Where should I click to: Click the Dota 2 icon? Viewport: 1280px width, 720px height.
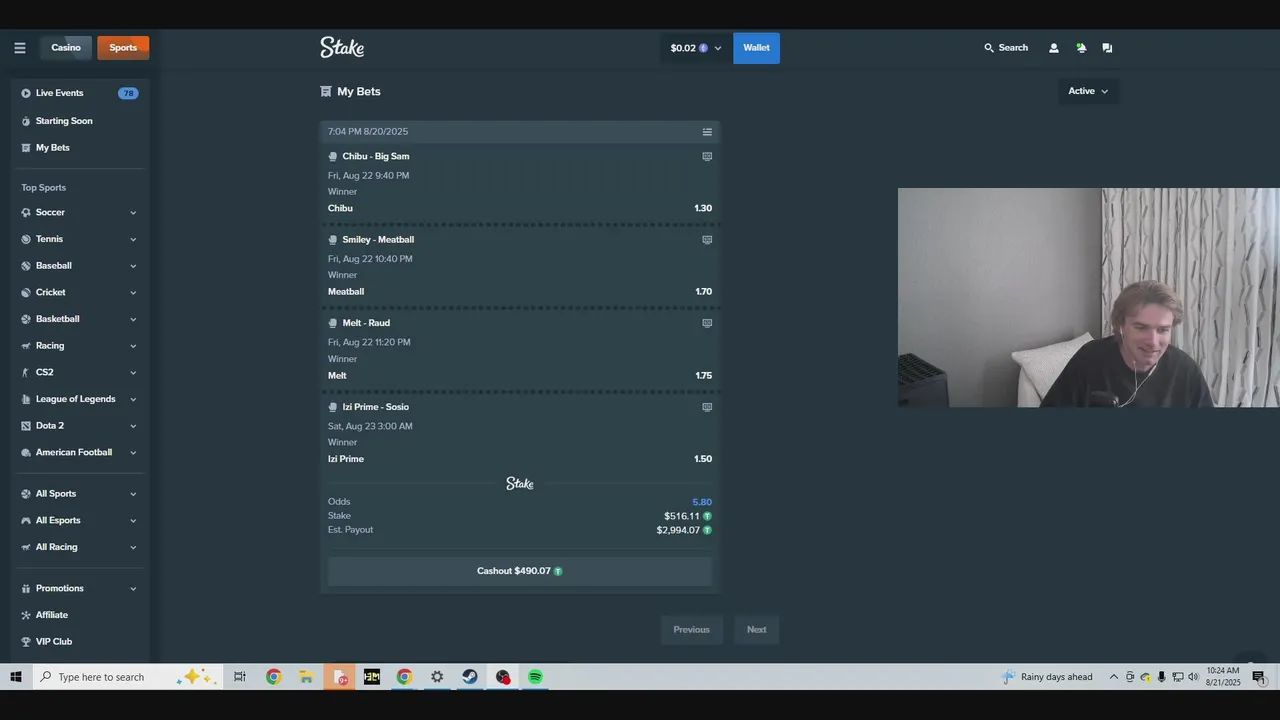[x=26, y=426]
